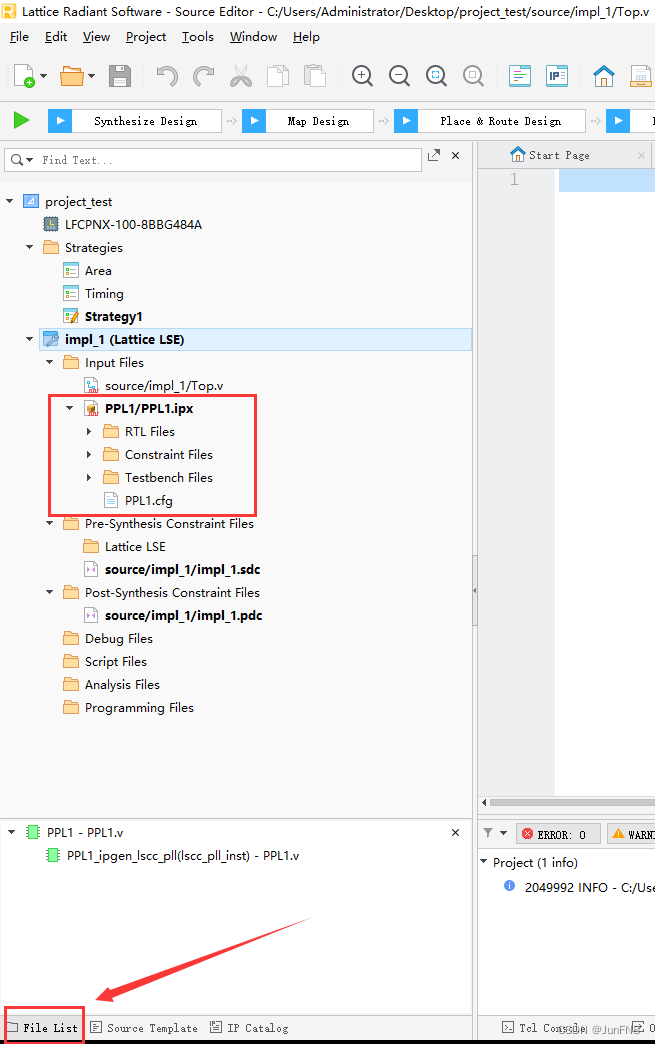Collapse the Input Files folder
The height and width of the screenshot is (1044, 655).
pos(49,362)
